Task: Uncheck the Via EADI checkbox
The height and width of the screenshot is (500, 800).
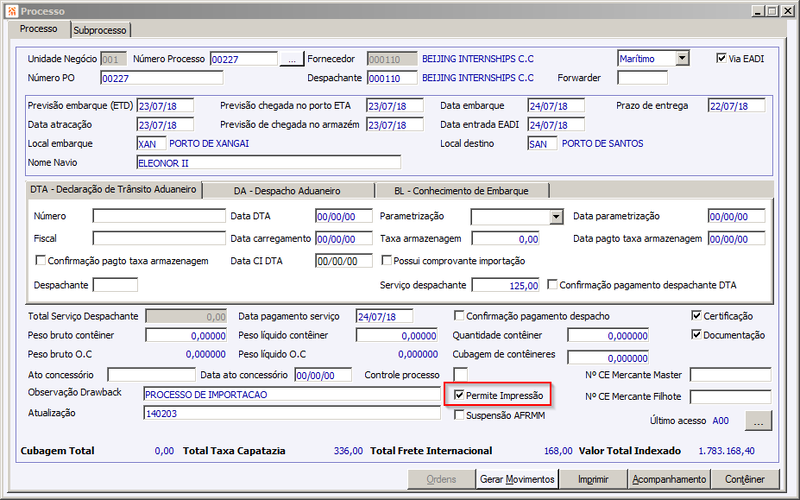Action: point(721,58)
